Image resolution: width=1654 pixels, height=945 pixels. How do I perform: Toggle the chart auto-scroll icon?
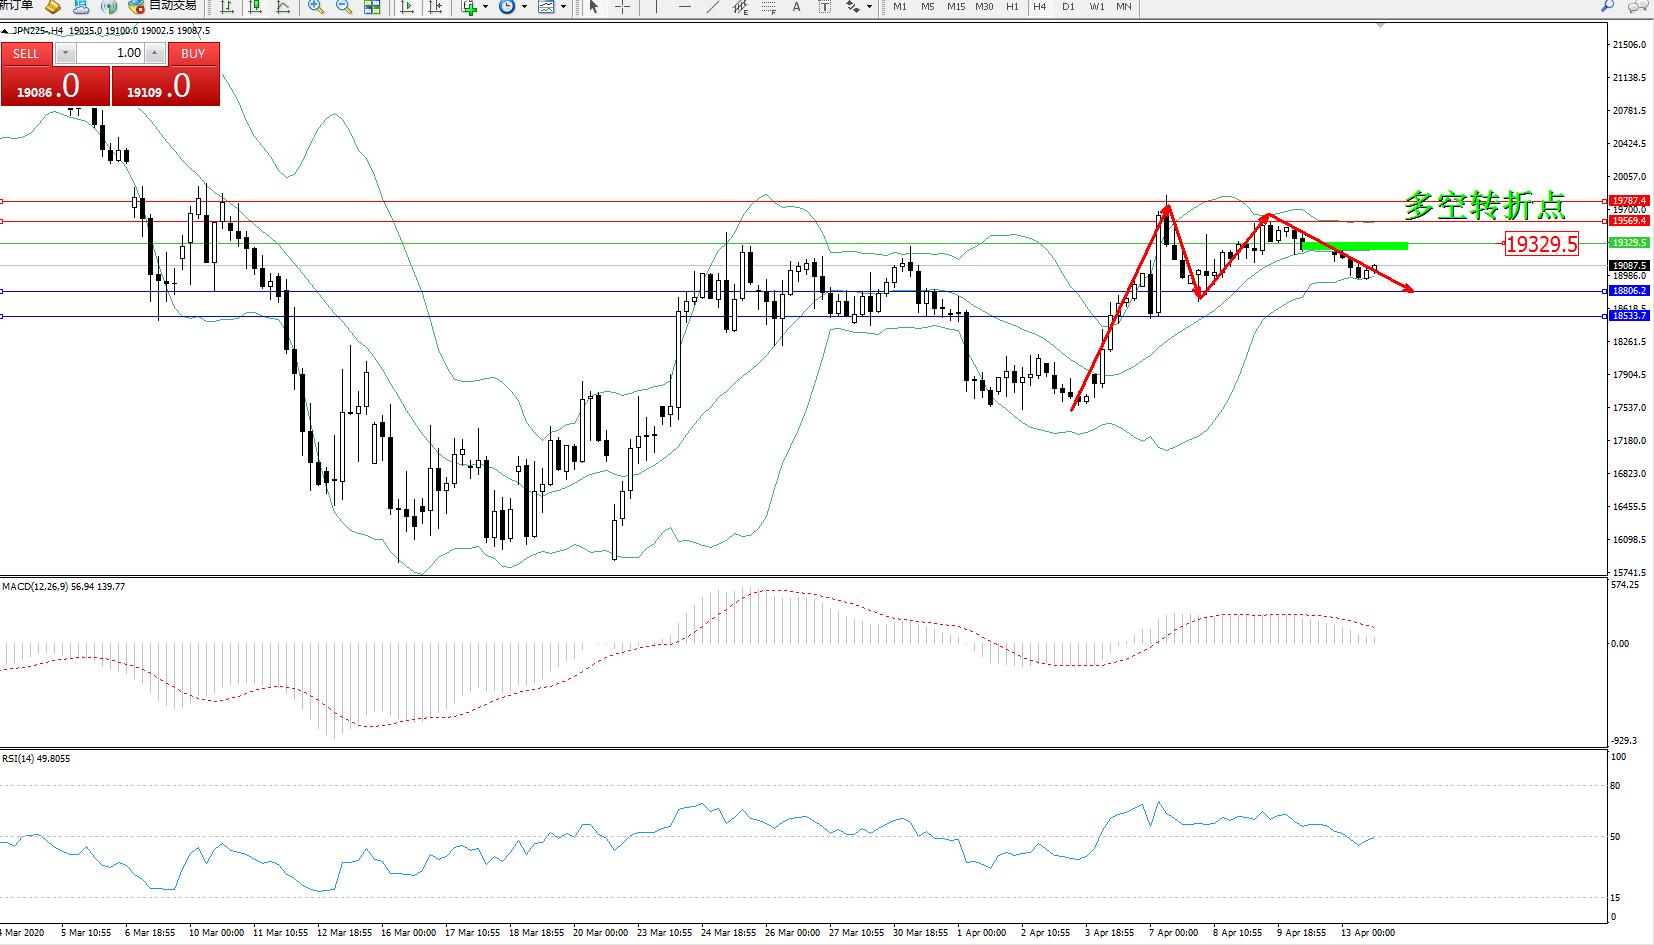click(x=407, y=7)
